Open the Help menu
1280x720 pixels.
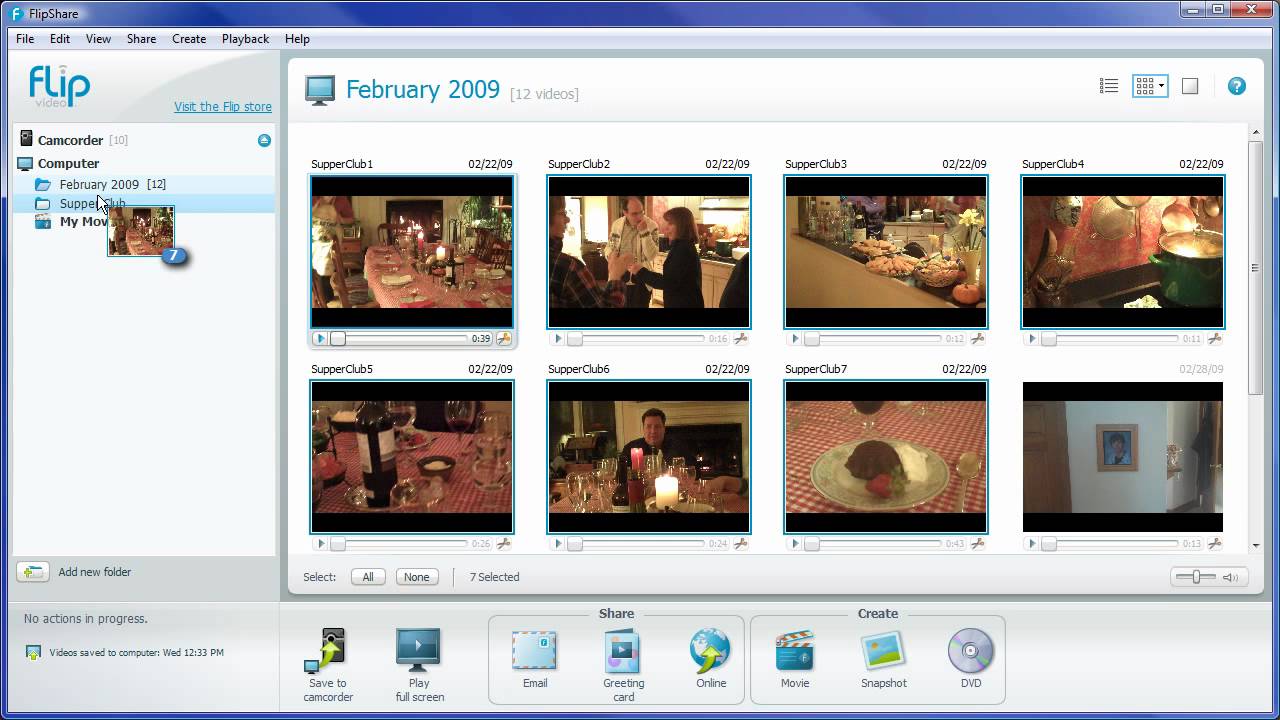(x=297, y=39)
